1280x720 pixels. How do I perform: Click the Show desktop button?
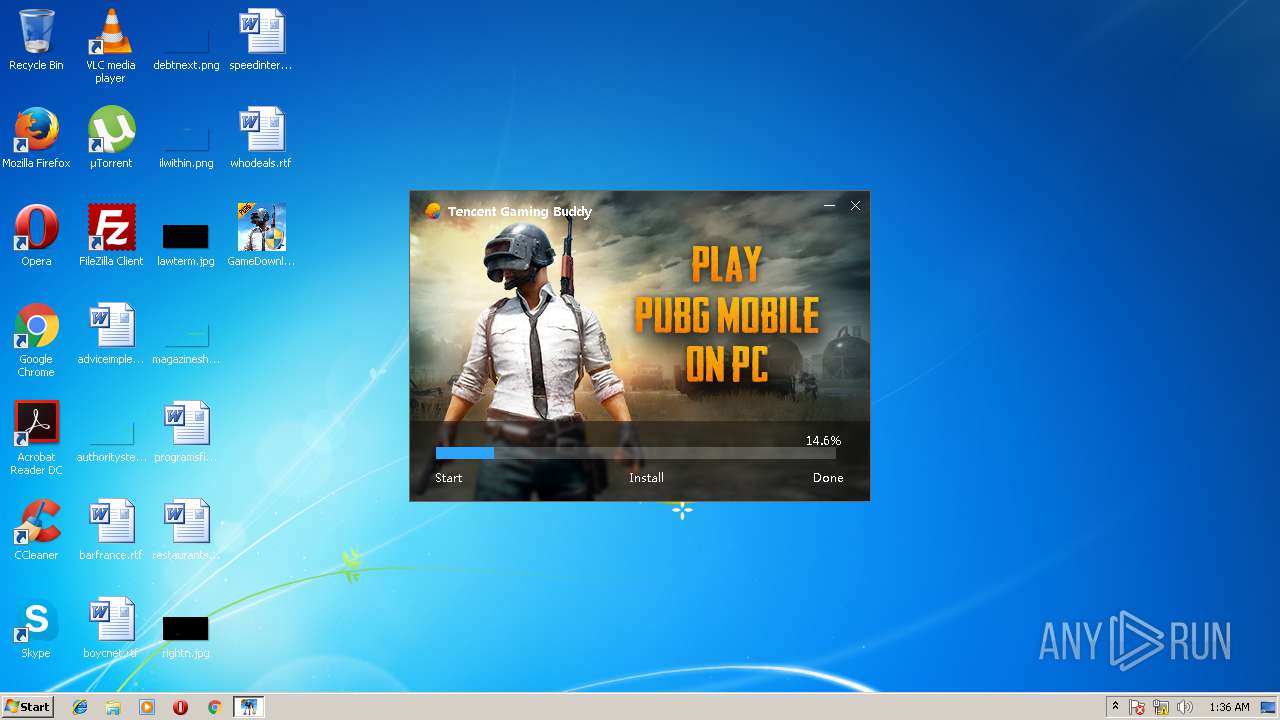point(1269,707)
